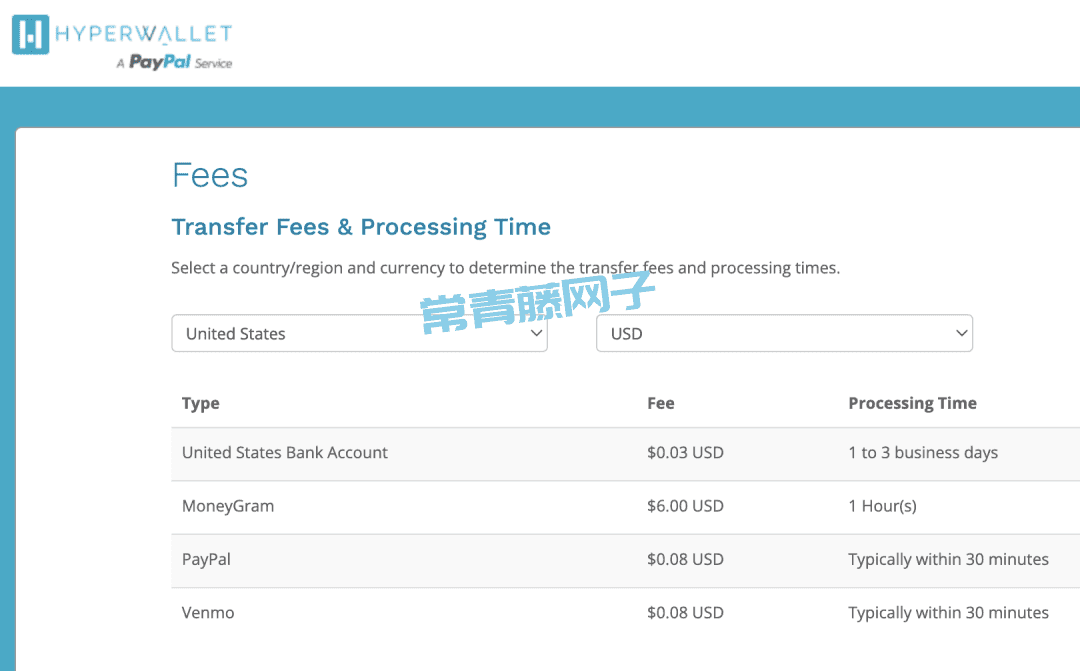Select the MoneyGram row
This screenshot has height=671, width=1080.
click(x=625, y=507)
